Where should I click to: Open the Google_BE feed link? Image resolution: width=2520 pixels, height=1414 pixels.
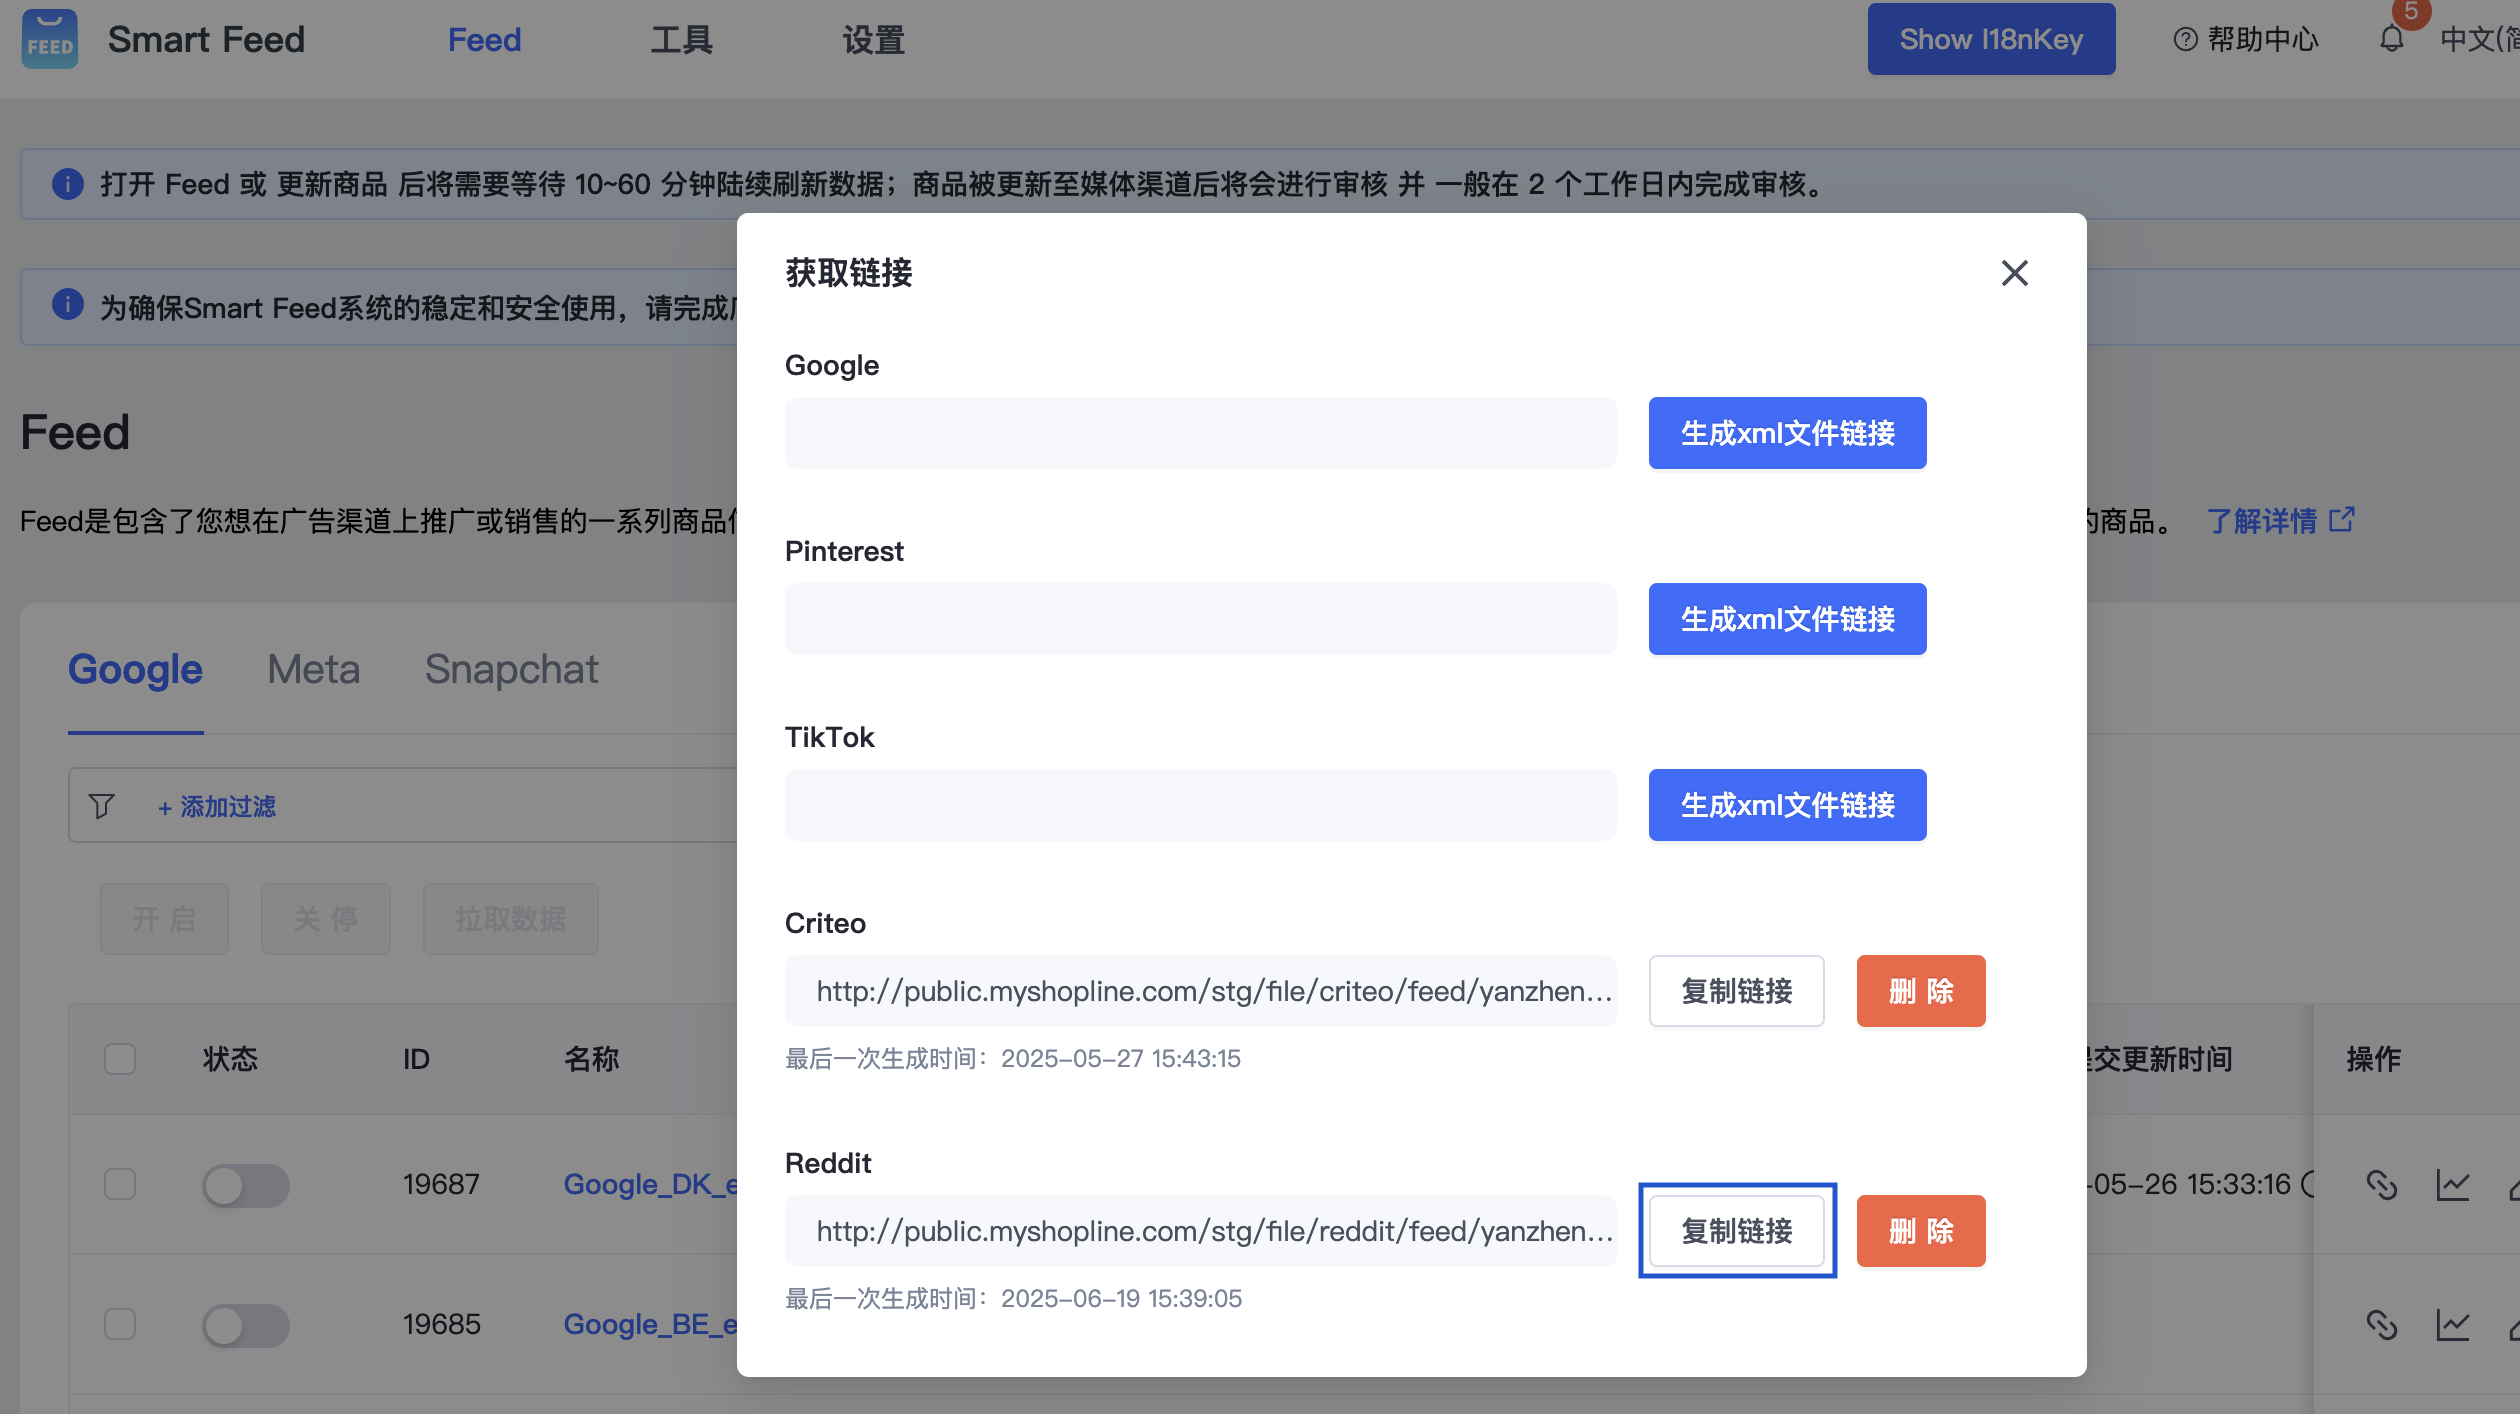pos(650,1324)
